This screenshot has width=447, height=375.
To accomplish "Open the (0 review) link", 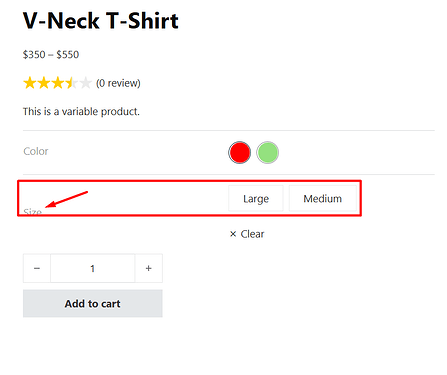I will [118, 83].
